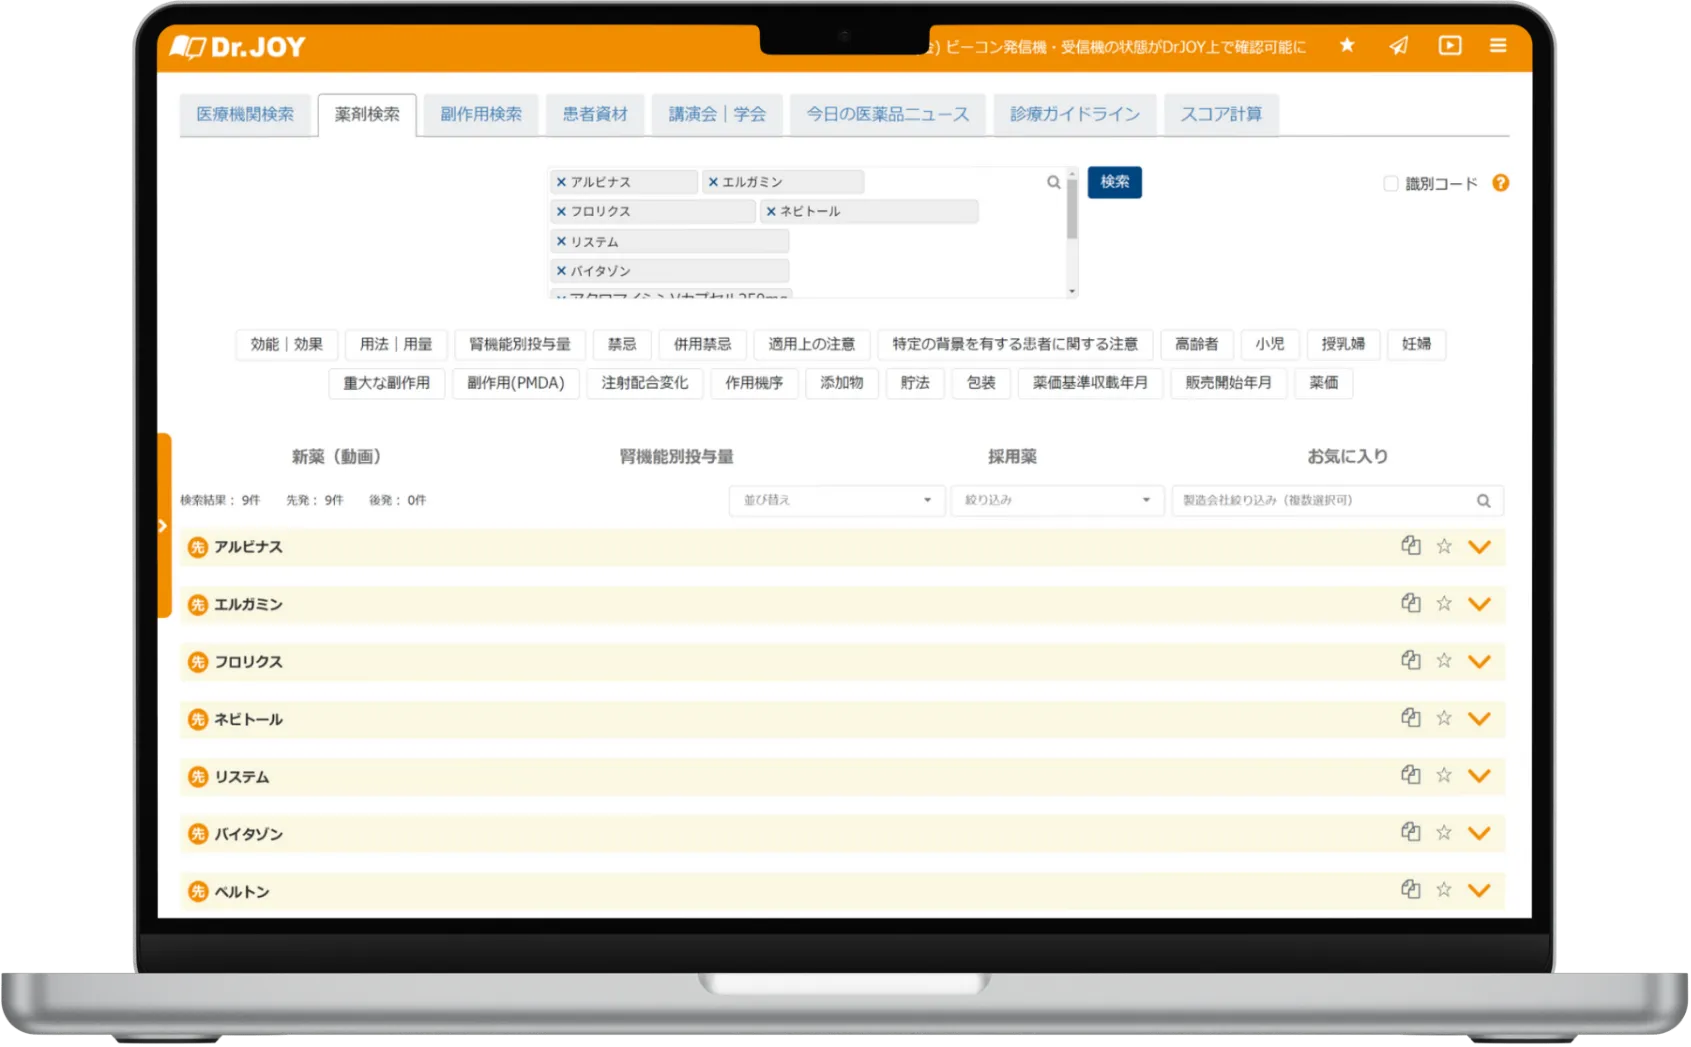The width and height of the screenshot is (1691, 1047).
Task: Favorite the ベルトン row with star
Action: click(x=1444, y=889)
